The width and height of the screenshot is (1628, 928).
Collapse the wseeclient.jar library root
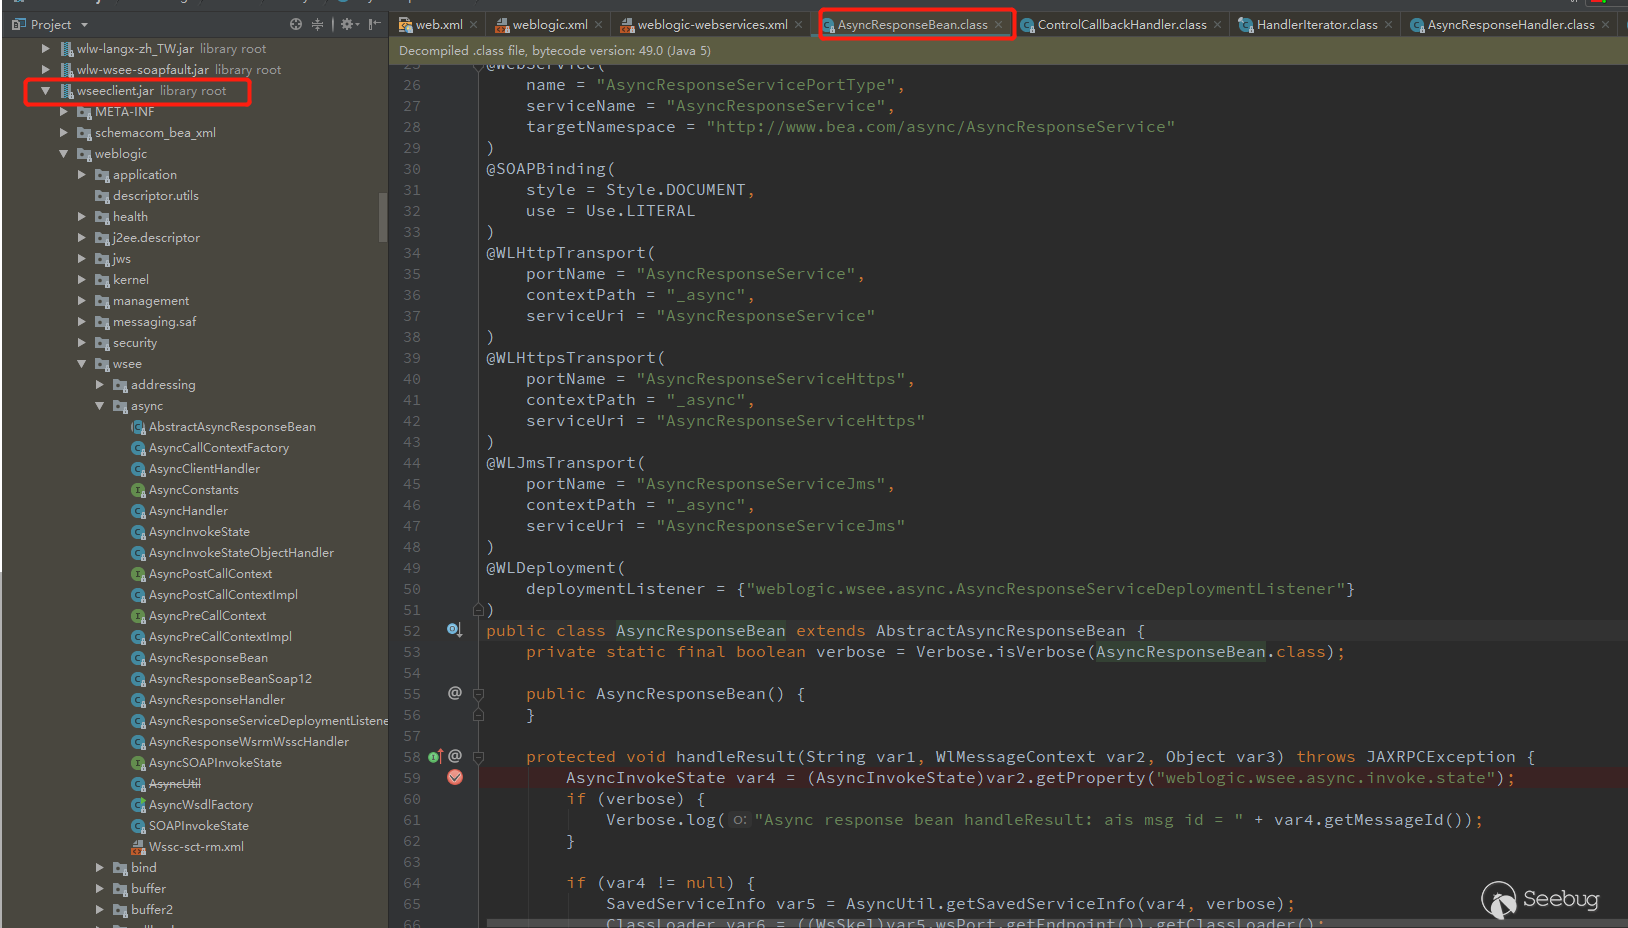tap(45, 91)
